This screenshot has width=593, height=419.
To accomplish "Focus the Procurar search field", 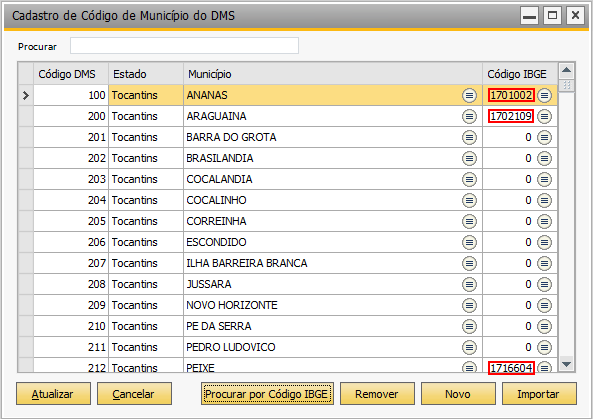I will (x=184, y=46).
